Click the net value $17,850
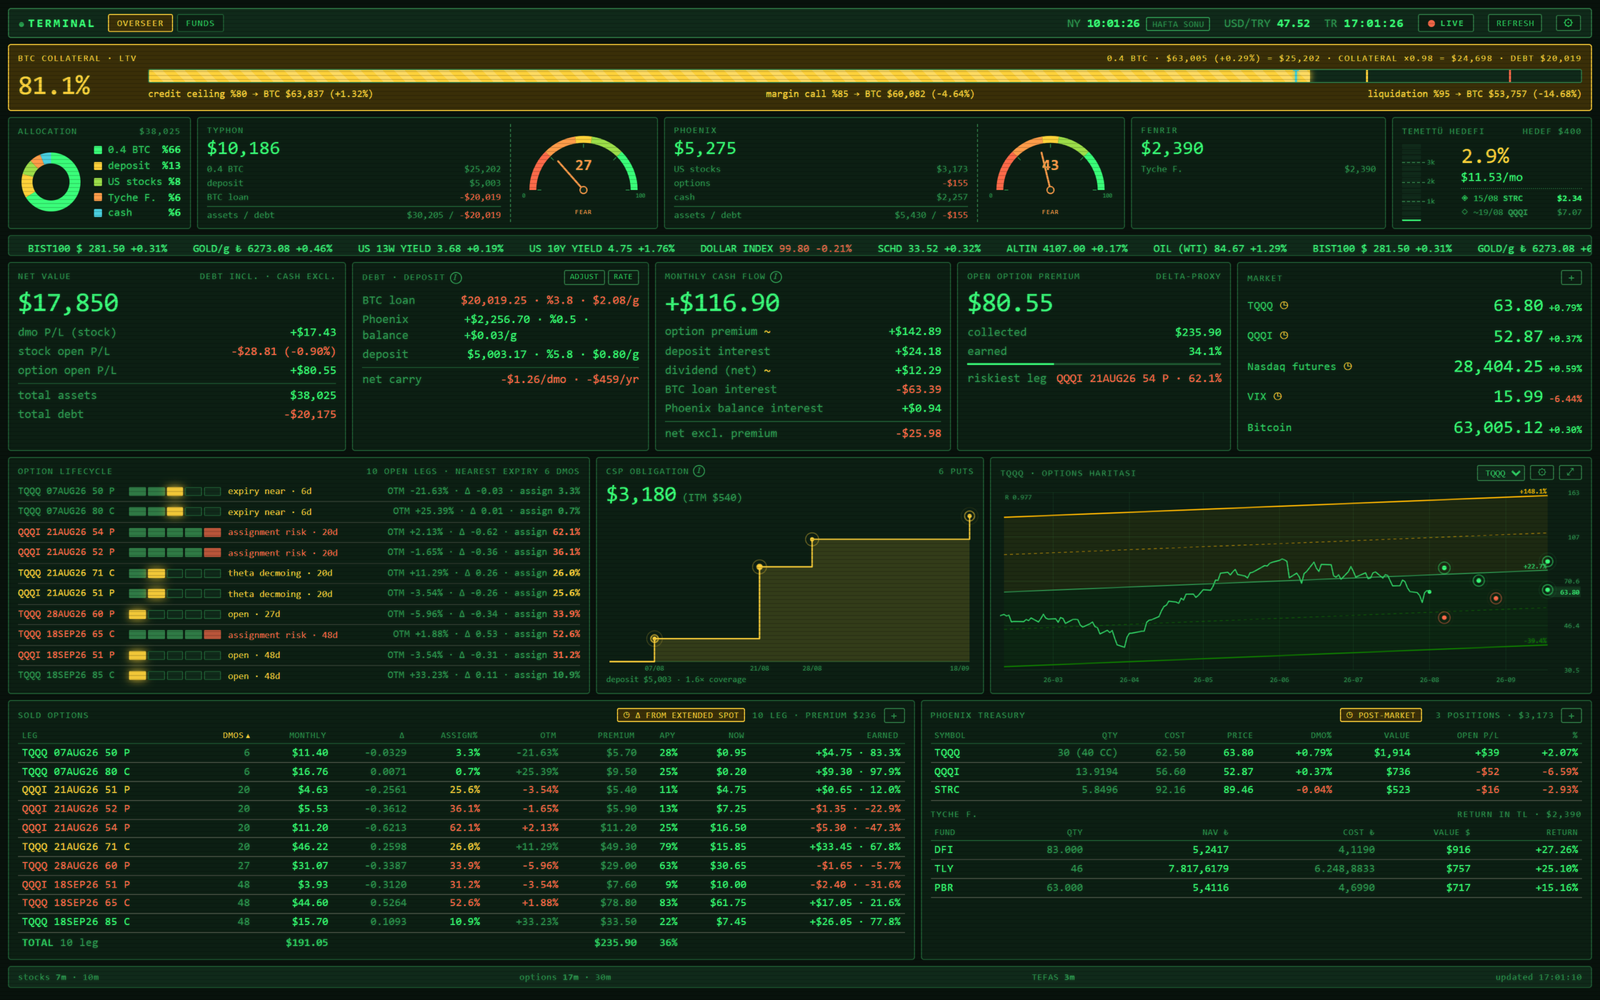The width and height of the screenshot is (1600, 1000). point(68,303)
